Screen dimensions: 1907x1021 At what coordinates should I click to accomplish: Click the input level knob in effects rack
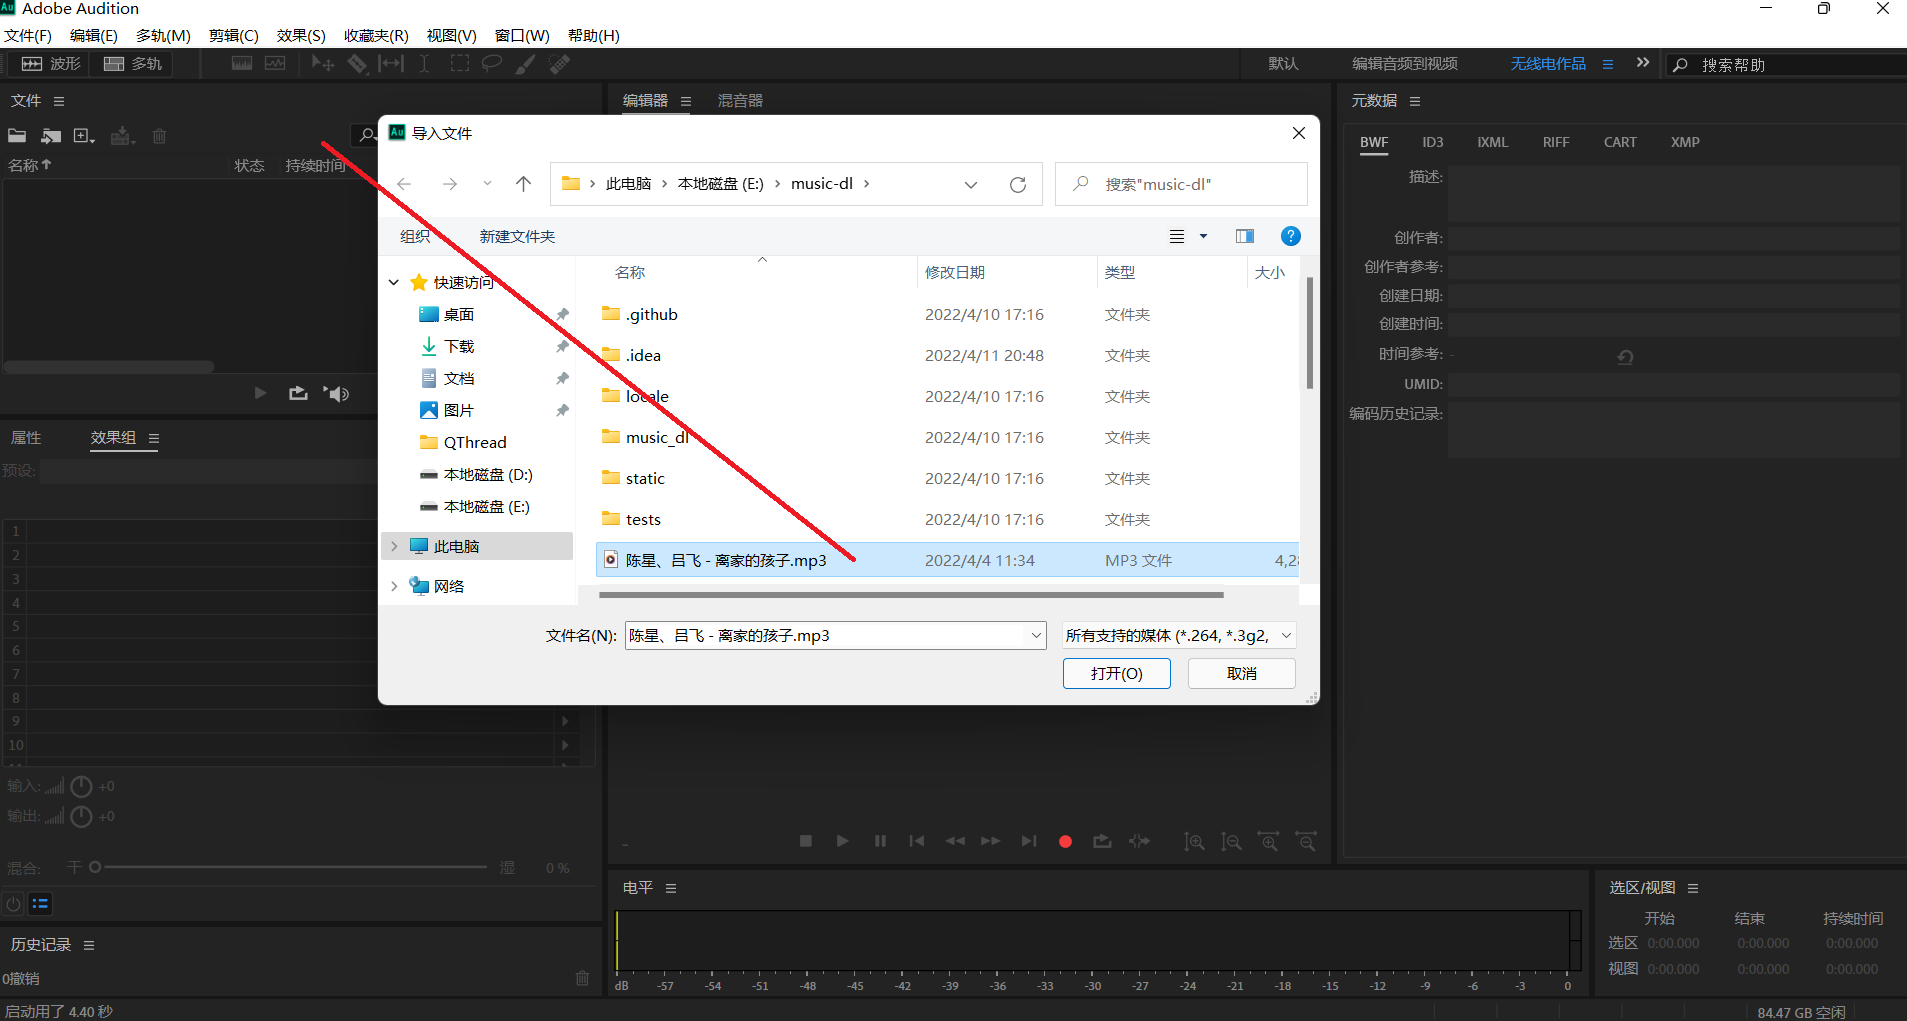pos(81,787)
